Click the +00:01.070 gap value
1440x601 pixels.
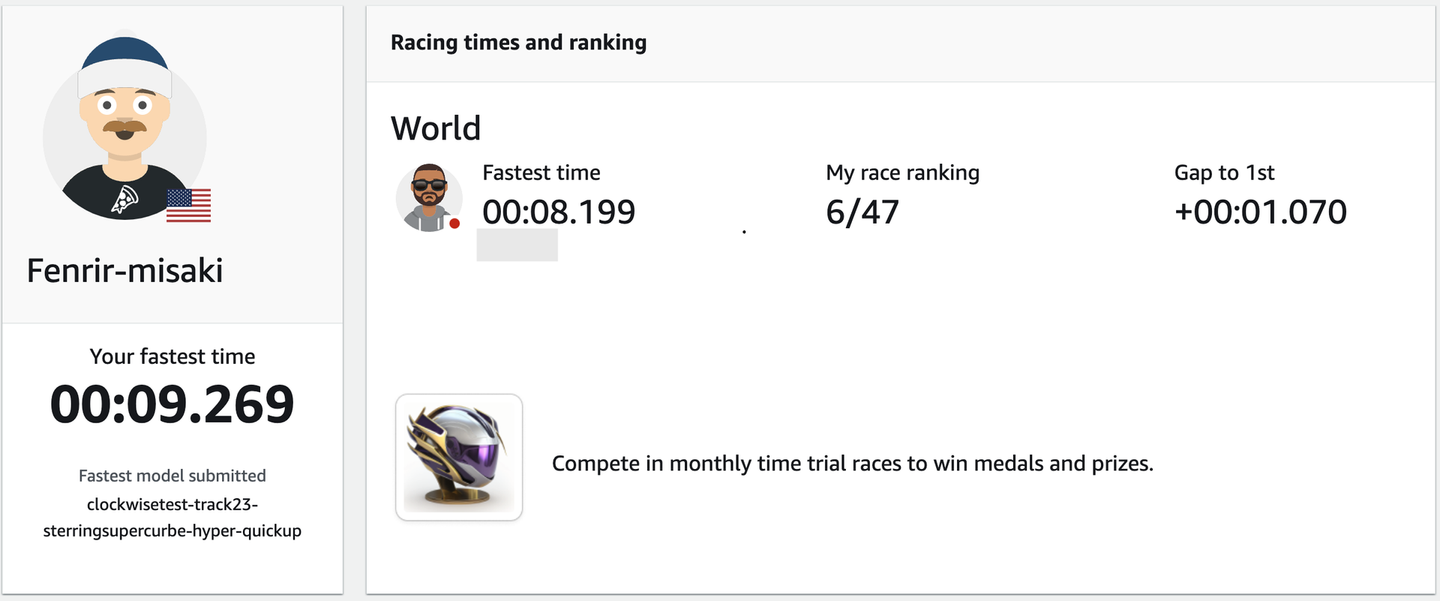pyautogui.click(x=1260, y=212)
